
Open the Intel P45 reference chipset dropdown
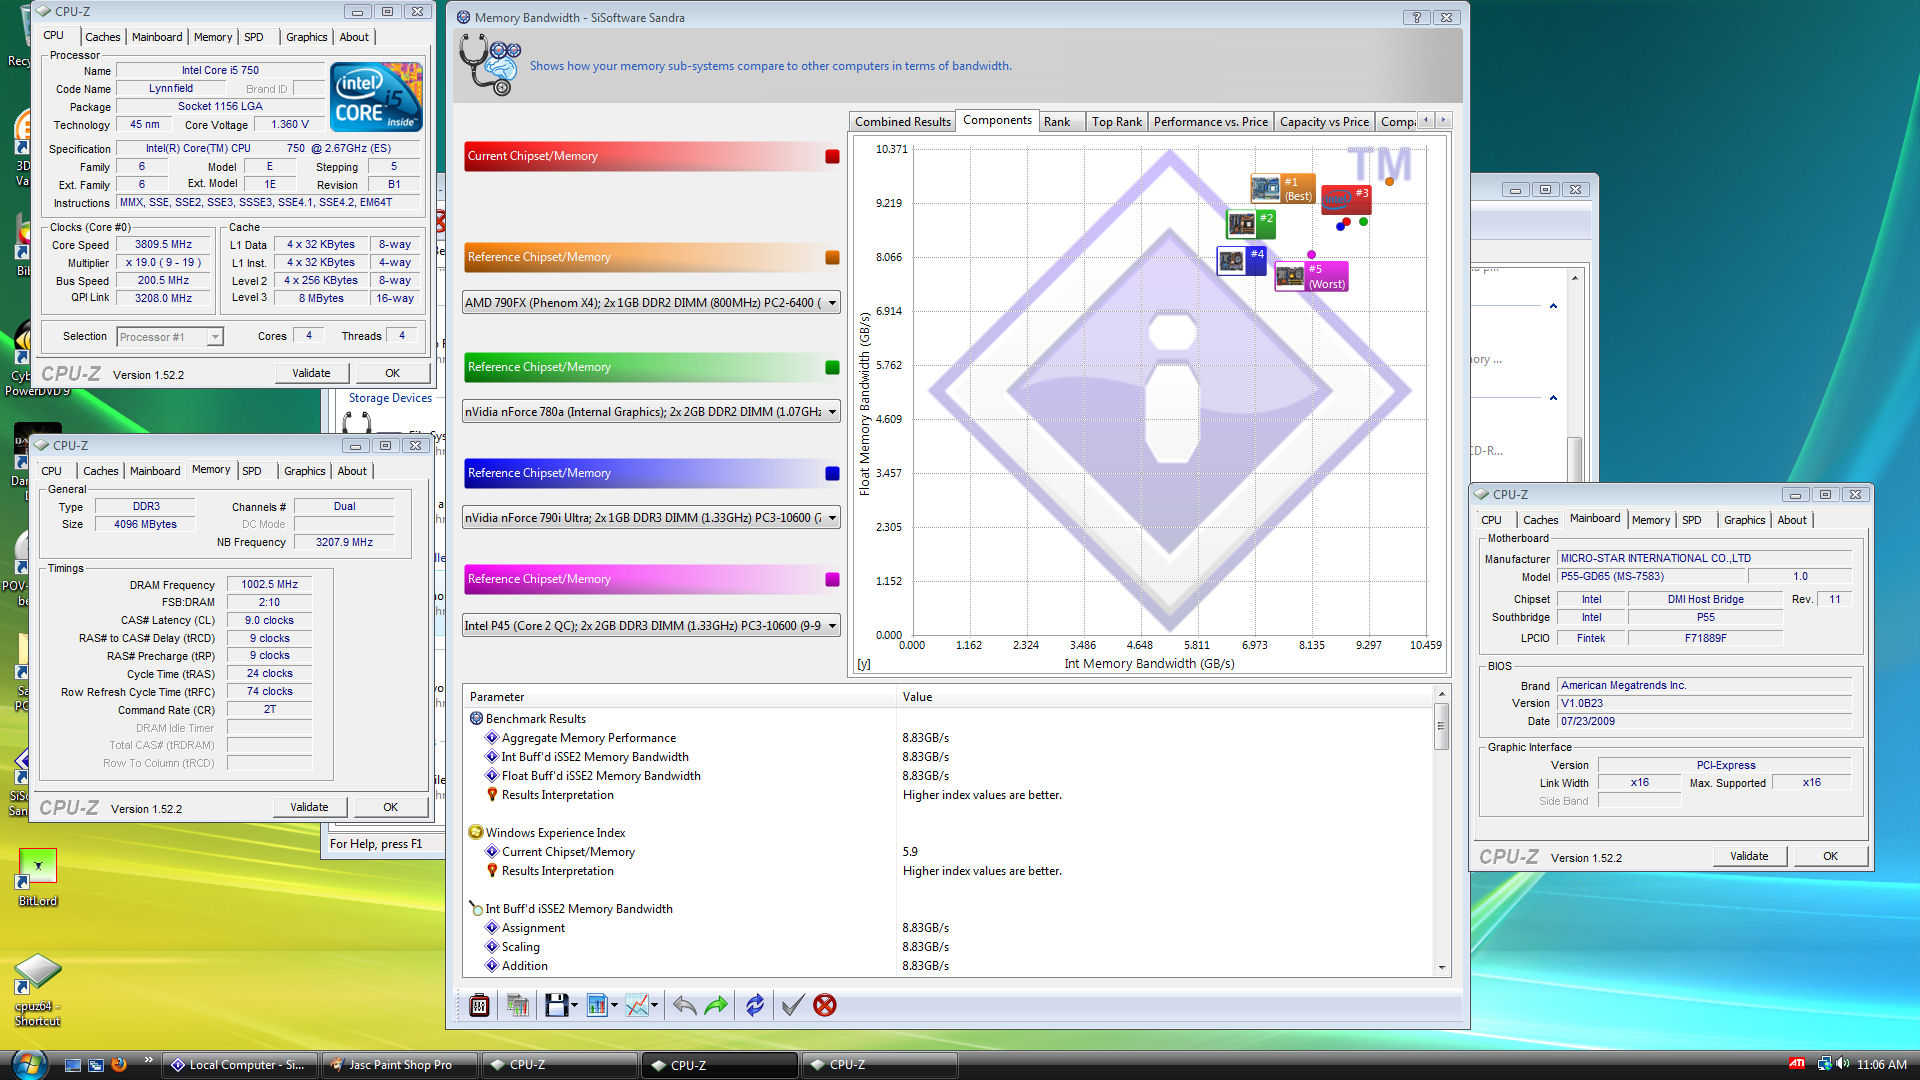tap(832, 626)
